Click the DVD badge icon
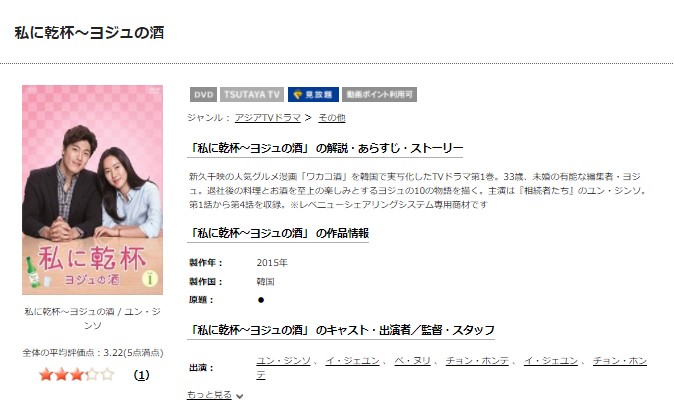Viewport: 674px width, 420px height. pyautogui.click(x=203, y=95)
